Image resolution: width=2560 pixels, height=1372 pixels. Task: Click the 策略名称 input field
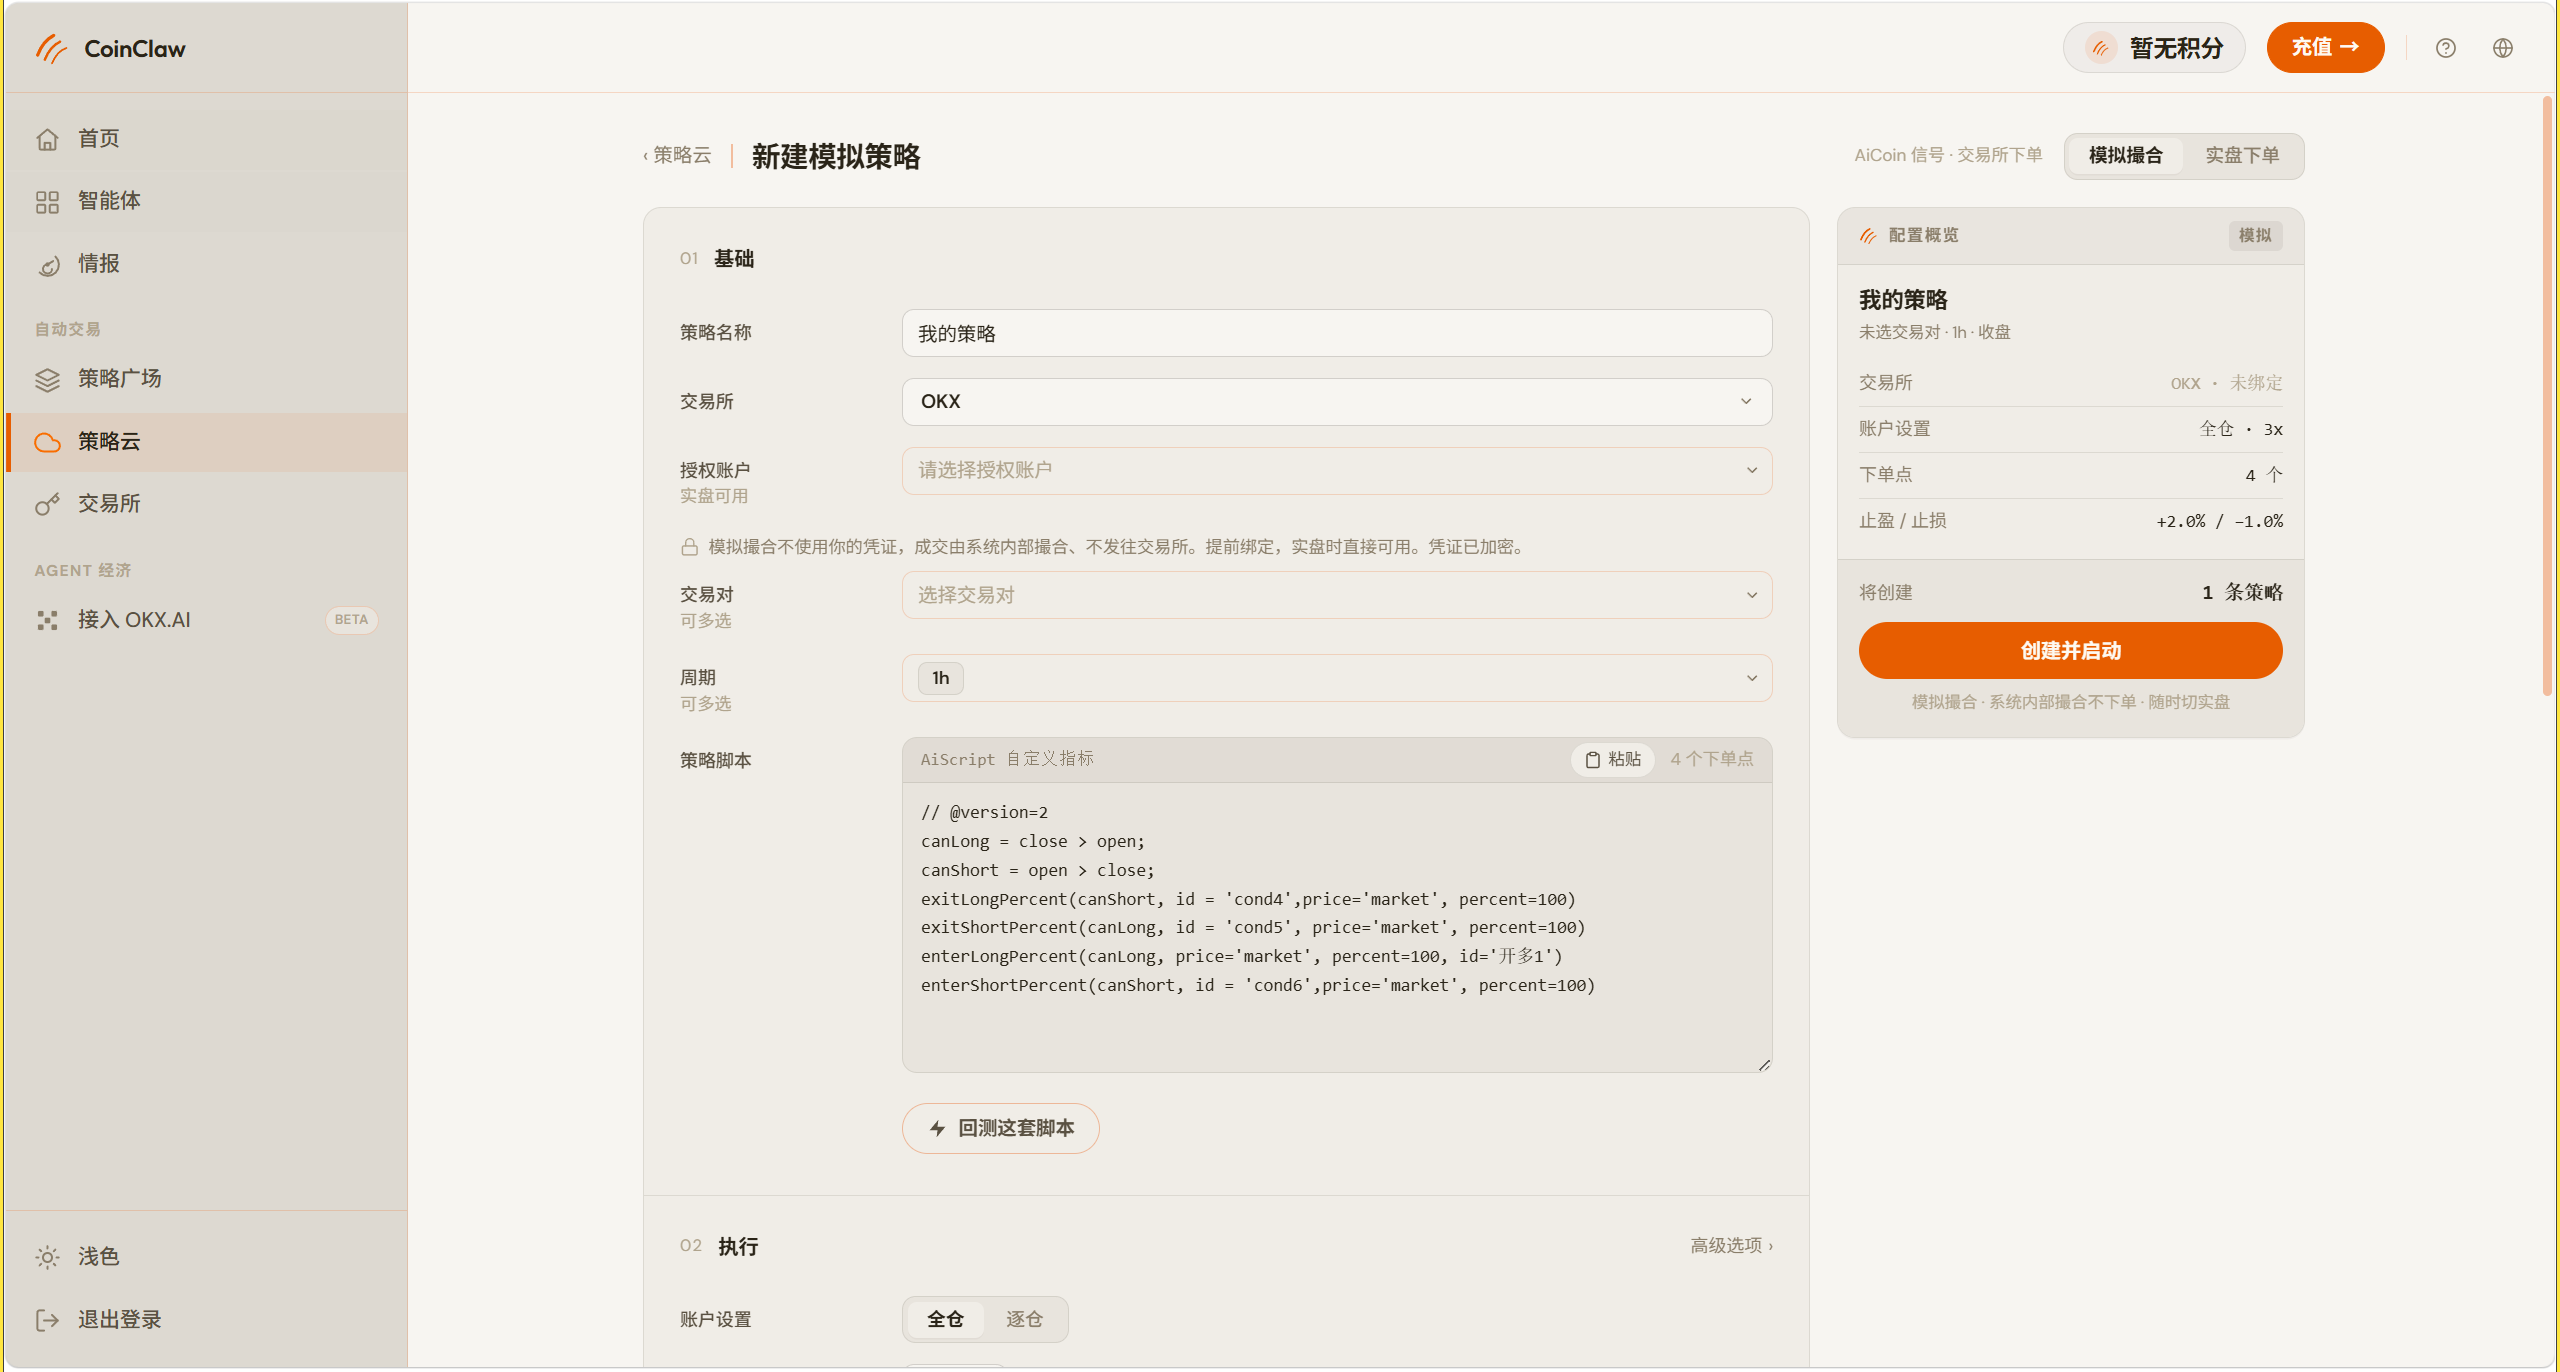[1336, 333]
